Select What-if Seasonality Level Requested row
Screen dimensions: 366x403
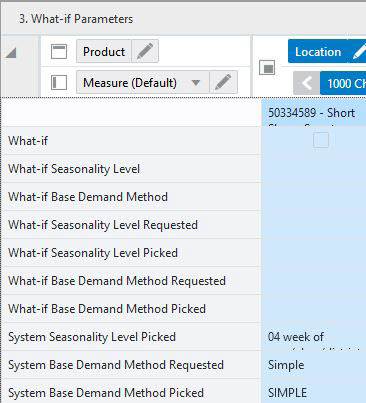[x=132, y=225]
